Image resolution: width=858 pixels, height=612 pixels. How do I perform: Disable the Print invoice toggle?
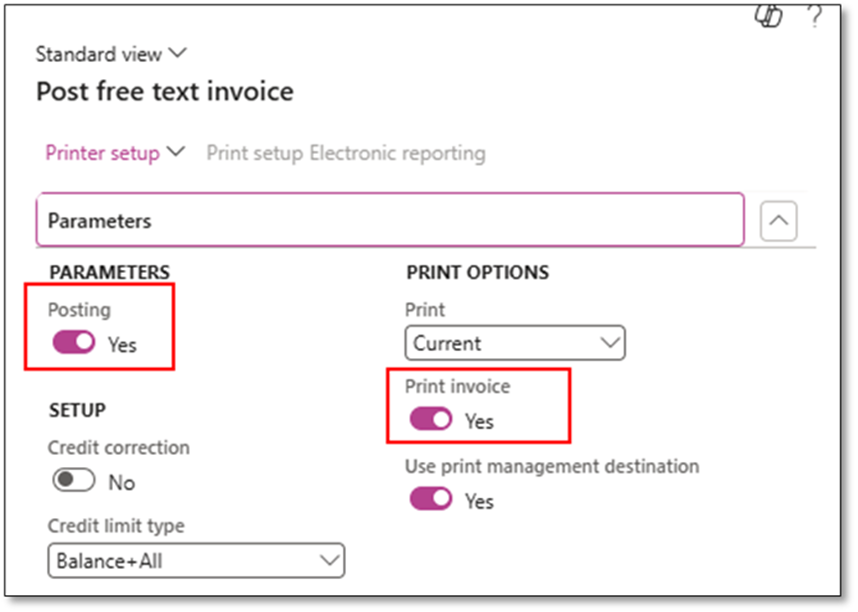[431, 420]
